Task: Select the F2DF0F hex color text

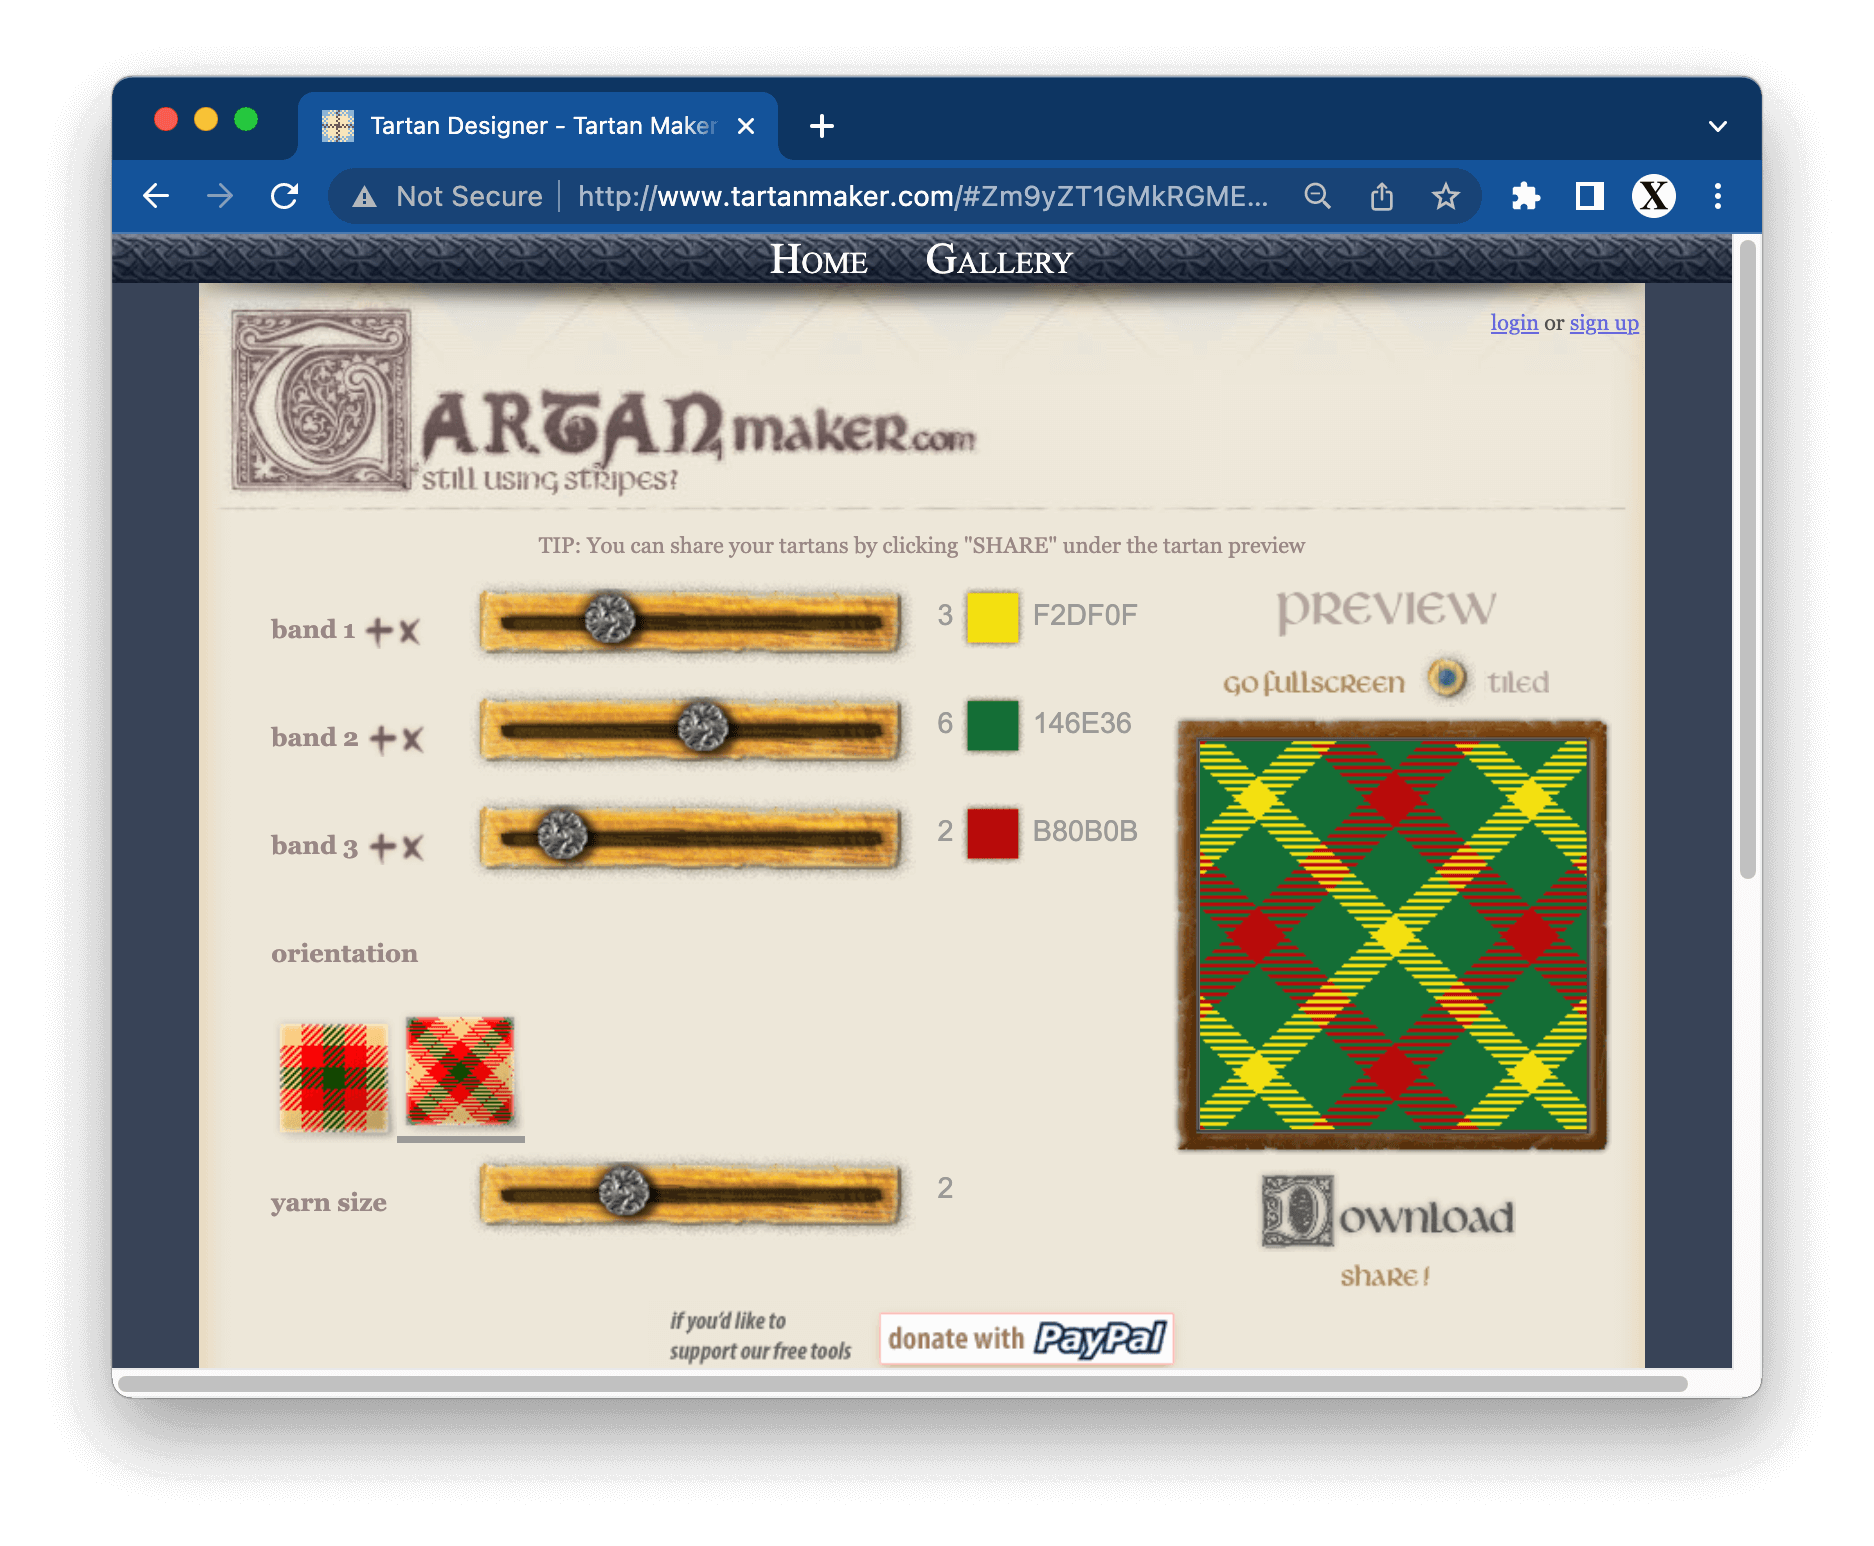Action: [x=1085, y=615]
